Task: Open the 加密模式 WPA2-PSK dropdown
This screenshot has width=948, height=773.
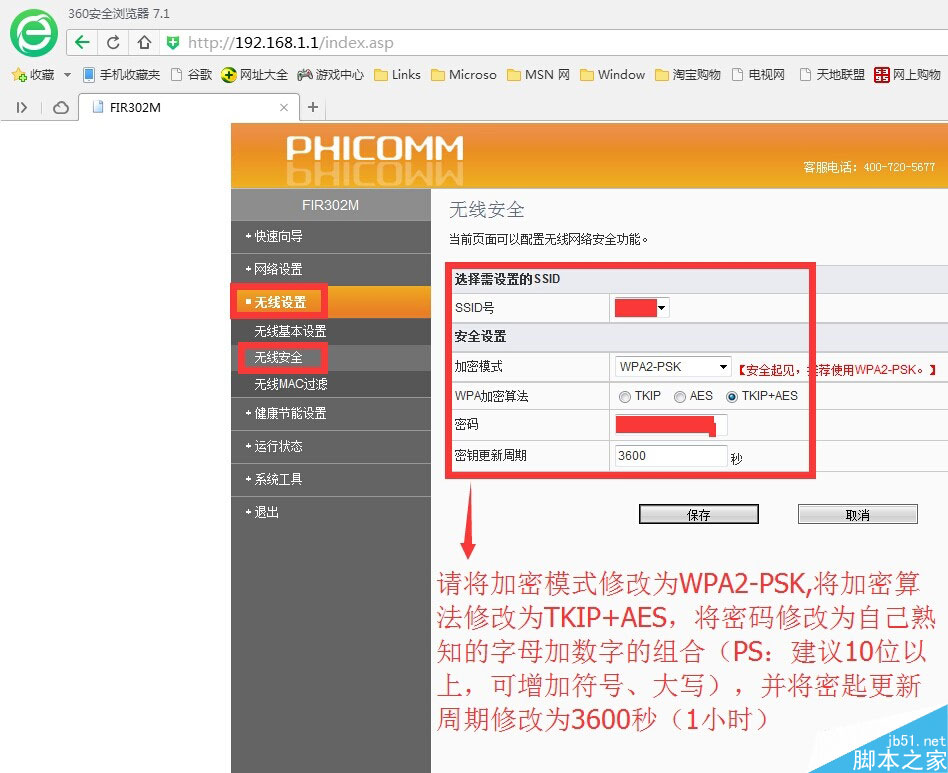Action: tap(673, 367)
